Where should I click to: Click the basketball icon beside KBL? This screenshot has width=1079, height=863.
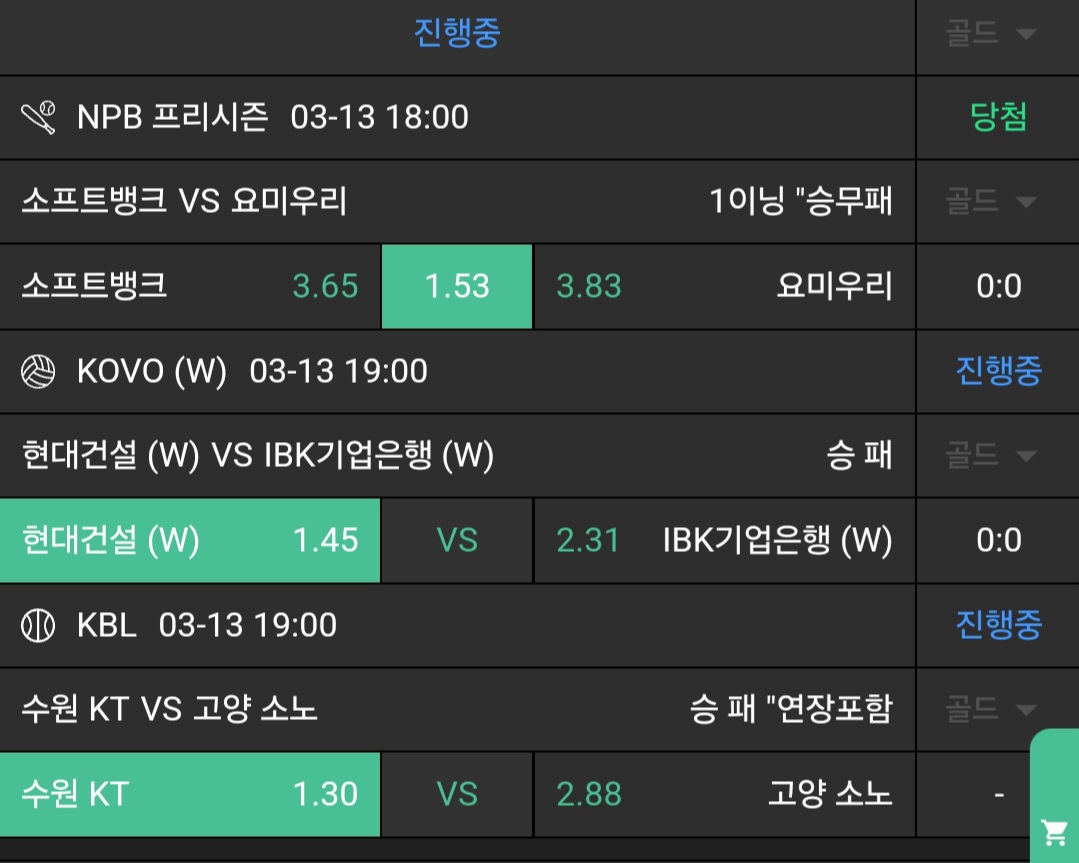click(x=39, y=626)
